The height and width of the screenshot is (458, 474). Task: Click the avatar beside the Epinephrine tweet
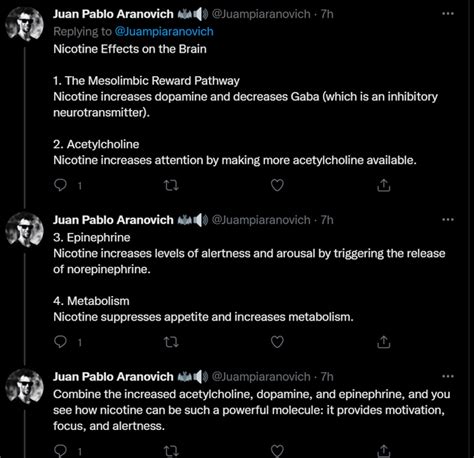point(25,230)
